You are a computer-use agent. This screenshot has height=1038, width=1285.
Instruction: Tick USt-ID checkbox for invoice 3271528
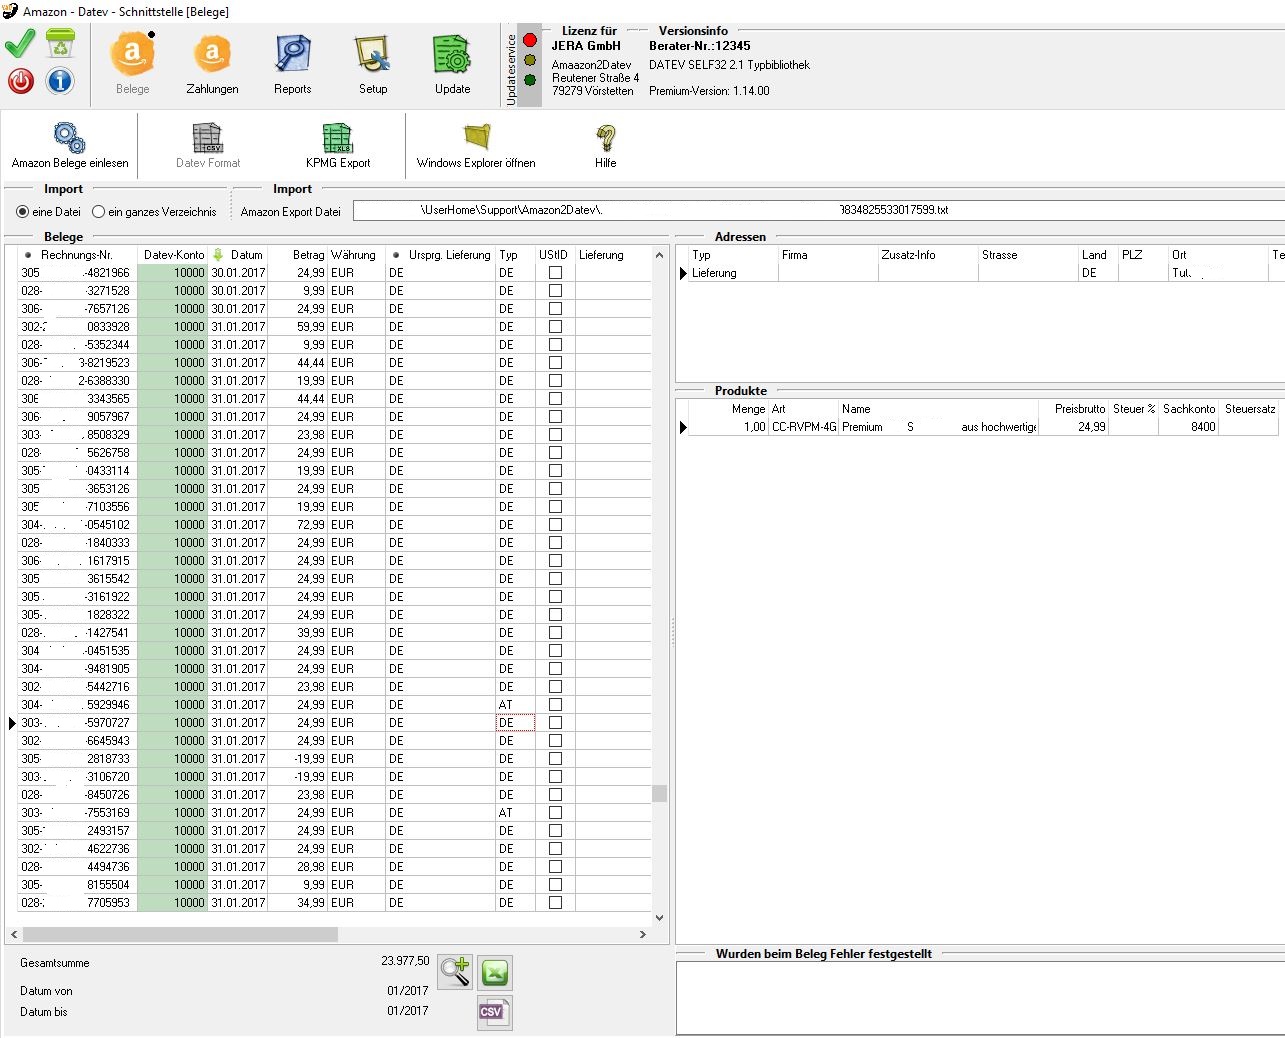pyautogui.click(x=555, y=291)
